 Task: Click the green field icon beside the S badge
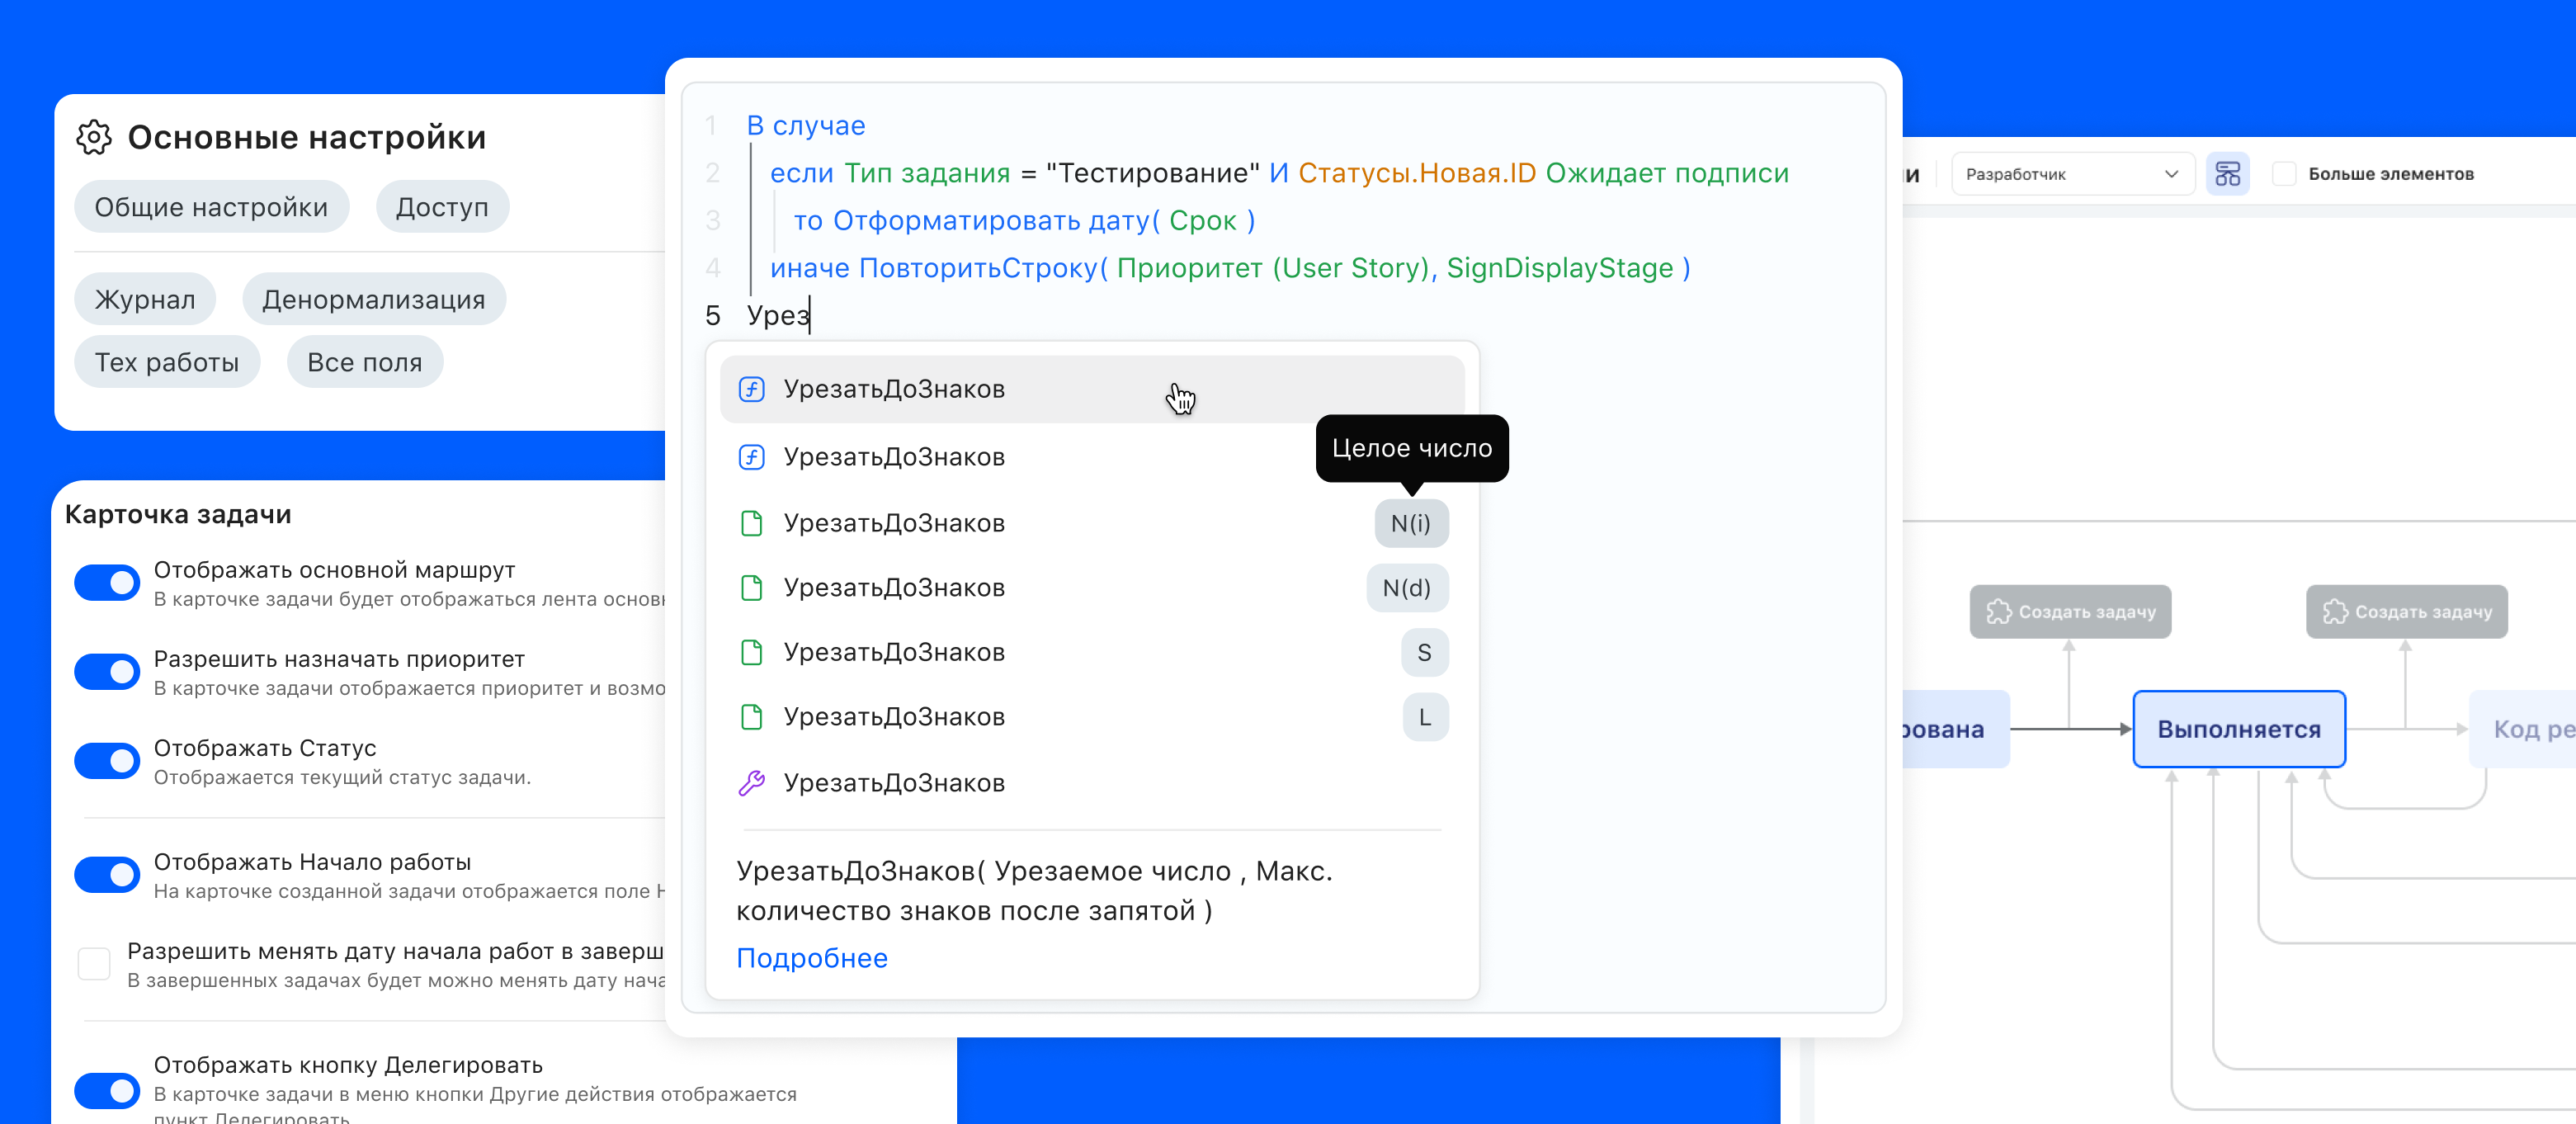[x=752, y=652]
